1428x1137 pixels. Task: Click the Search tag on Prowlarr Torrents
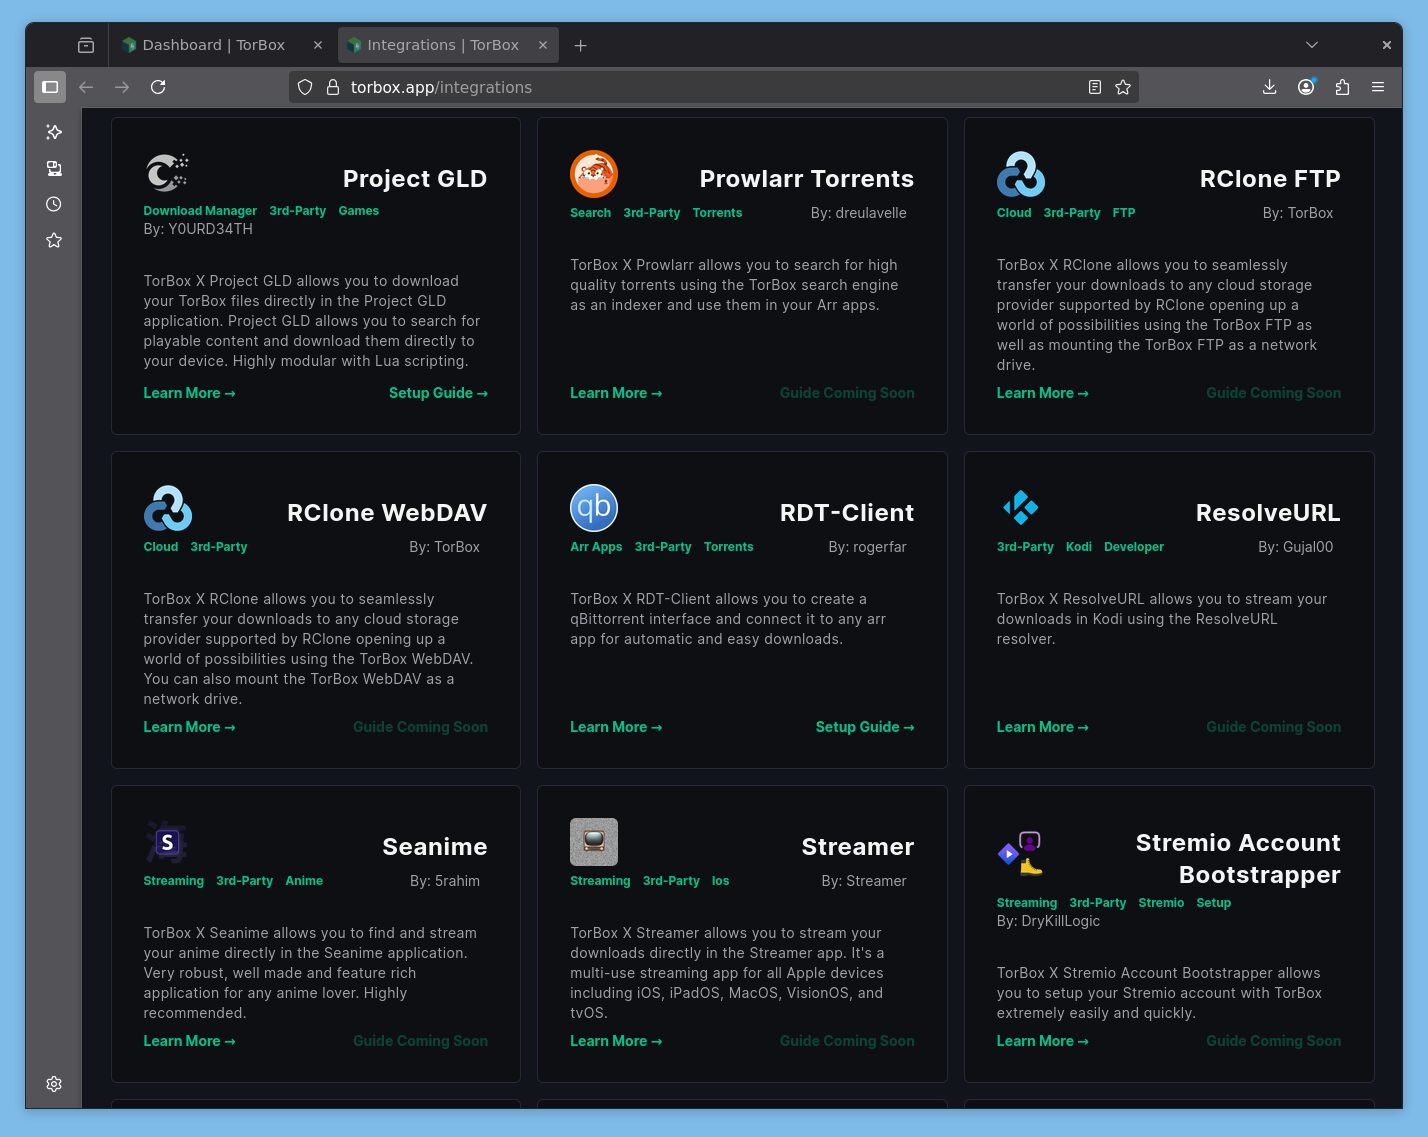(x=590, y=213)
